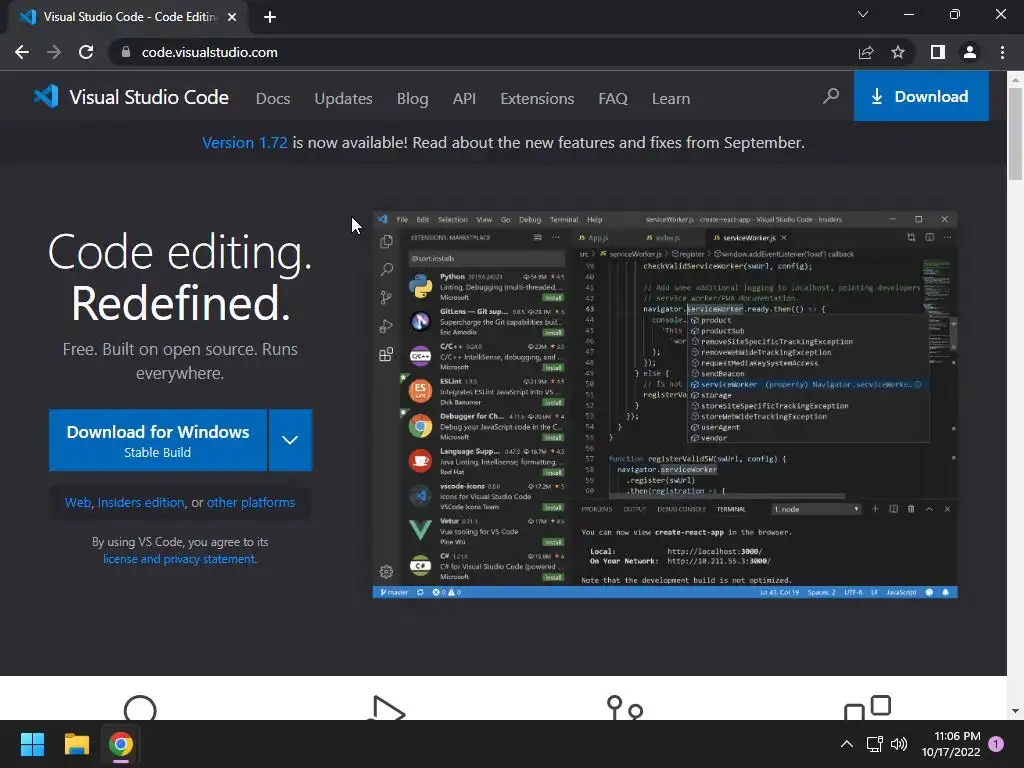Screen dimensions: 1024x768
Task: Close the Visual Studio Code tab
Action: [x=232, y=17]
